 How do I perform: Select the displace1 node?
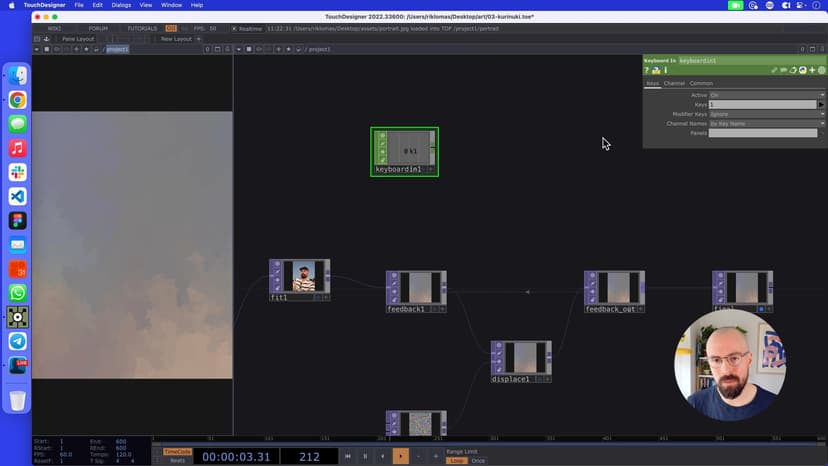coord(520,358)
